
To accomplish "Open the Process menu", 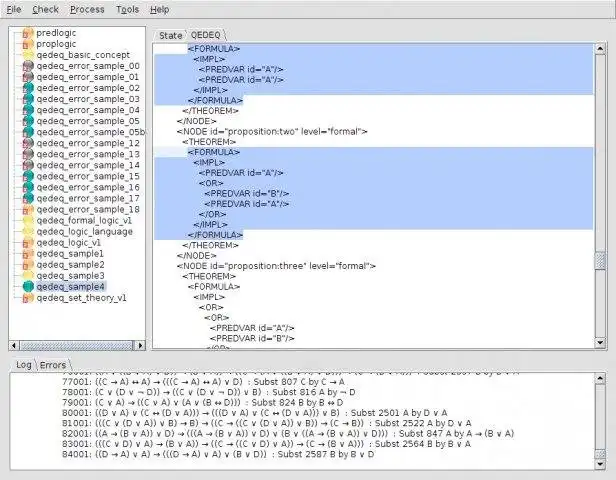I will [87, 9].
